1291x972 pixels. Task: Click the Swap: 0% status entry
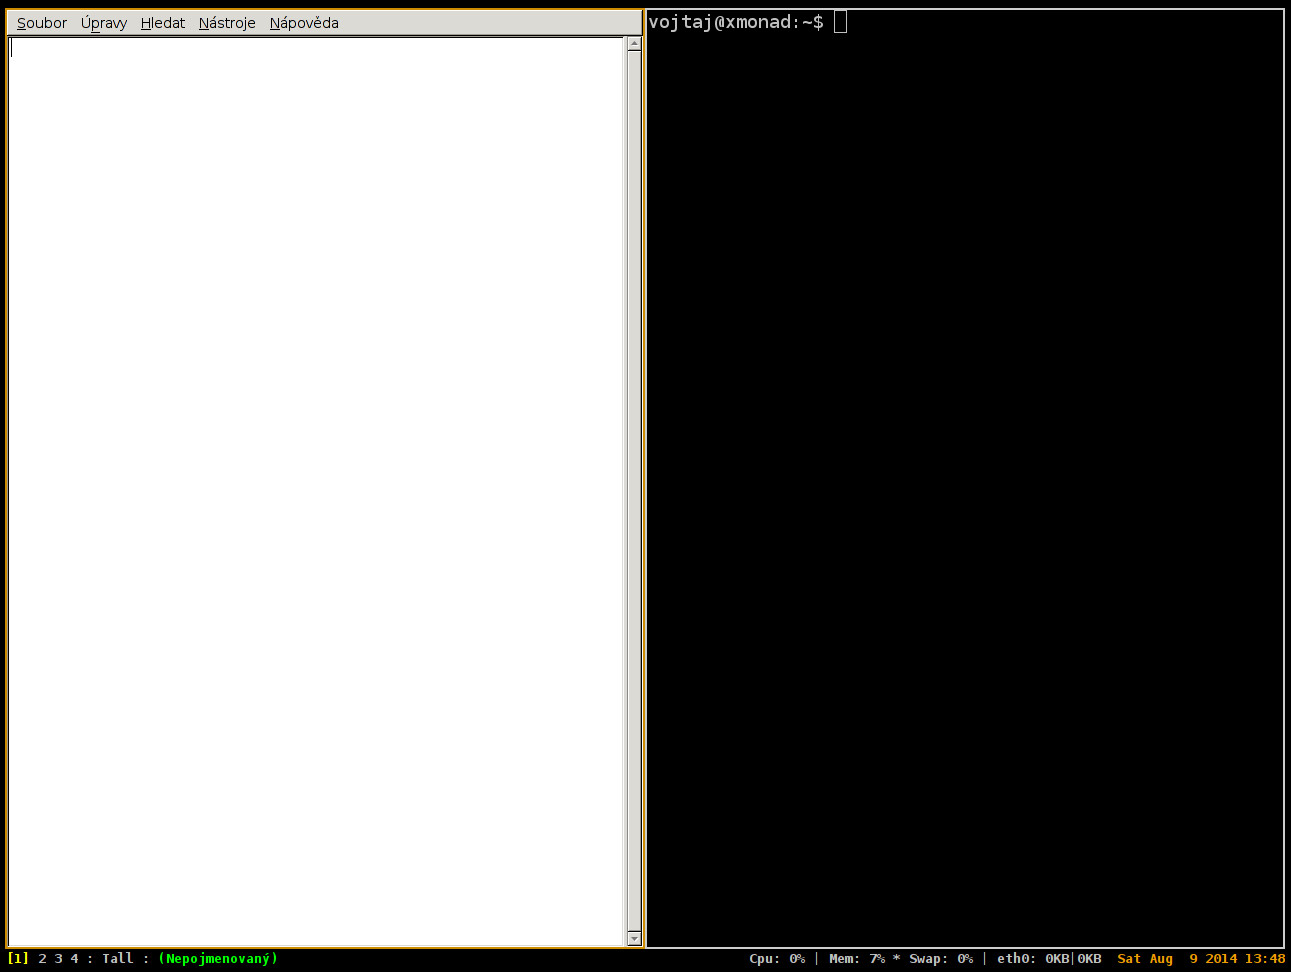(x=941, y=959)
